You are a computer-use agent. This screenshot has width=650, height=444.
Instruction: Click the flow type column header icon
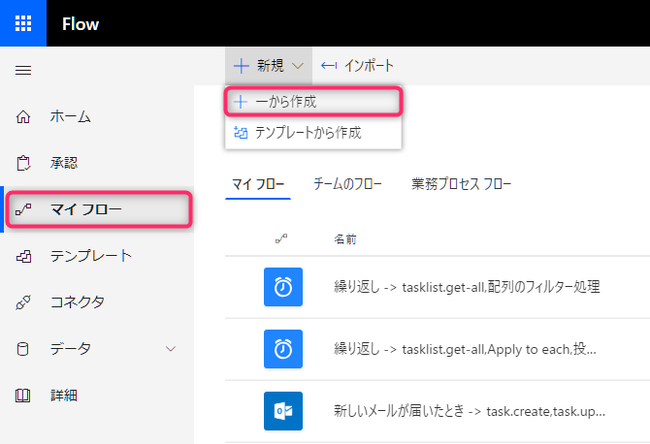[x=281, y=239]
